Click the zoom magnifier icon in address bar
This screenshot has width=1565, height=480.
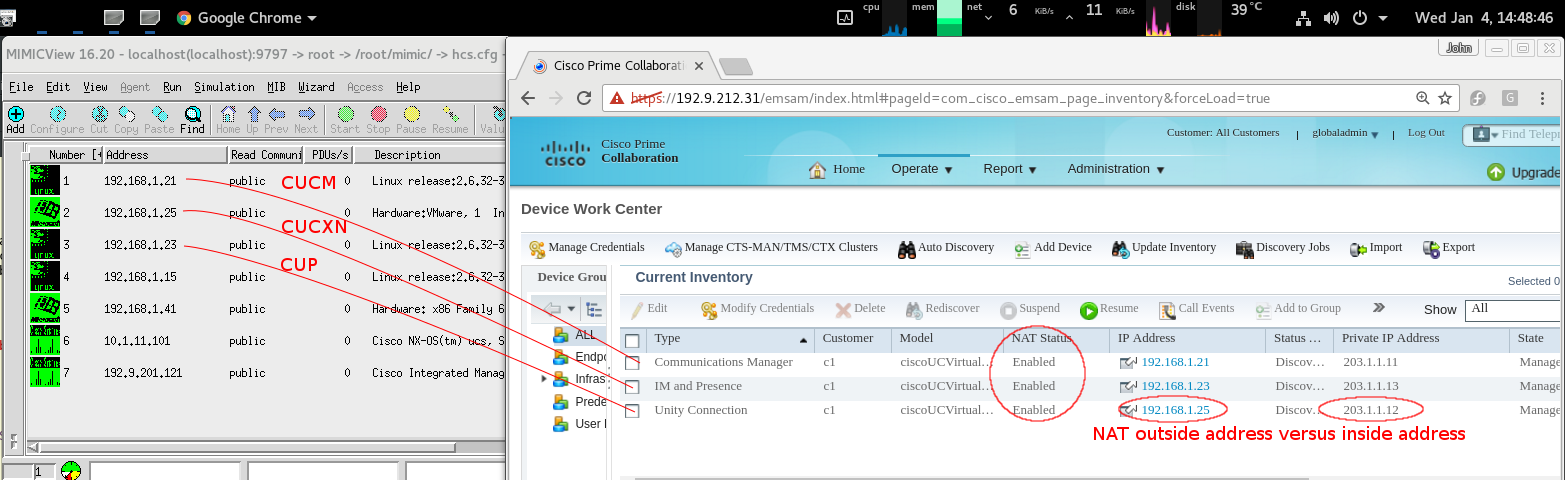(1422, 98)
